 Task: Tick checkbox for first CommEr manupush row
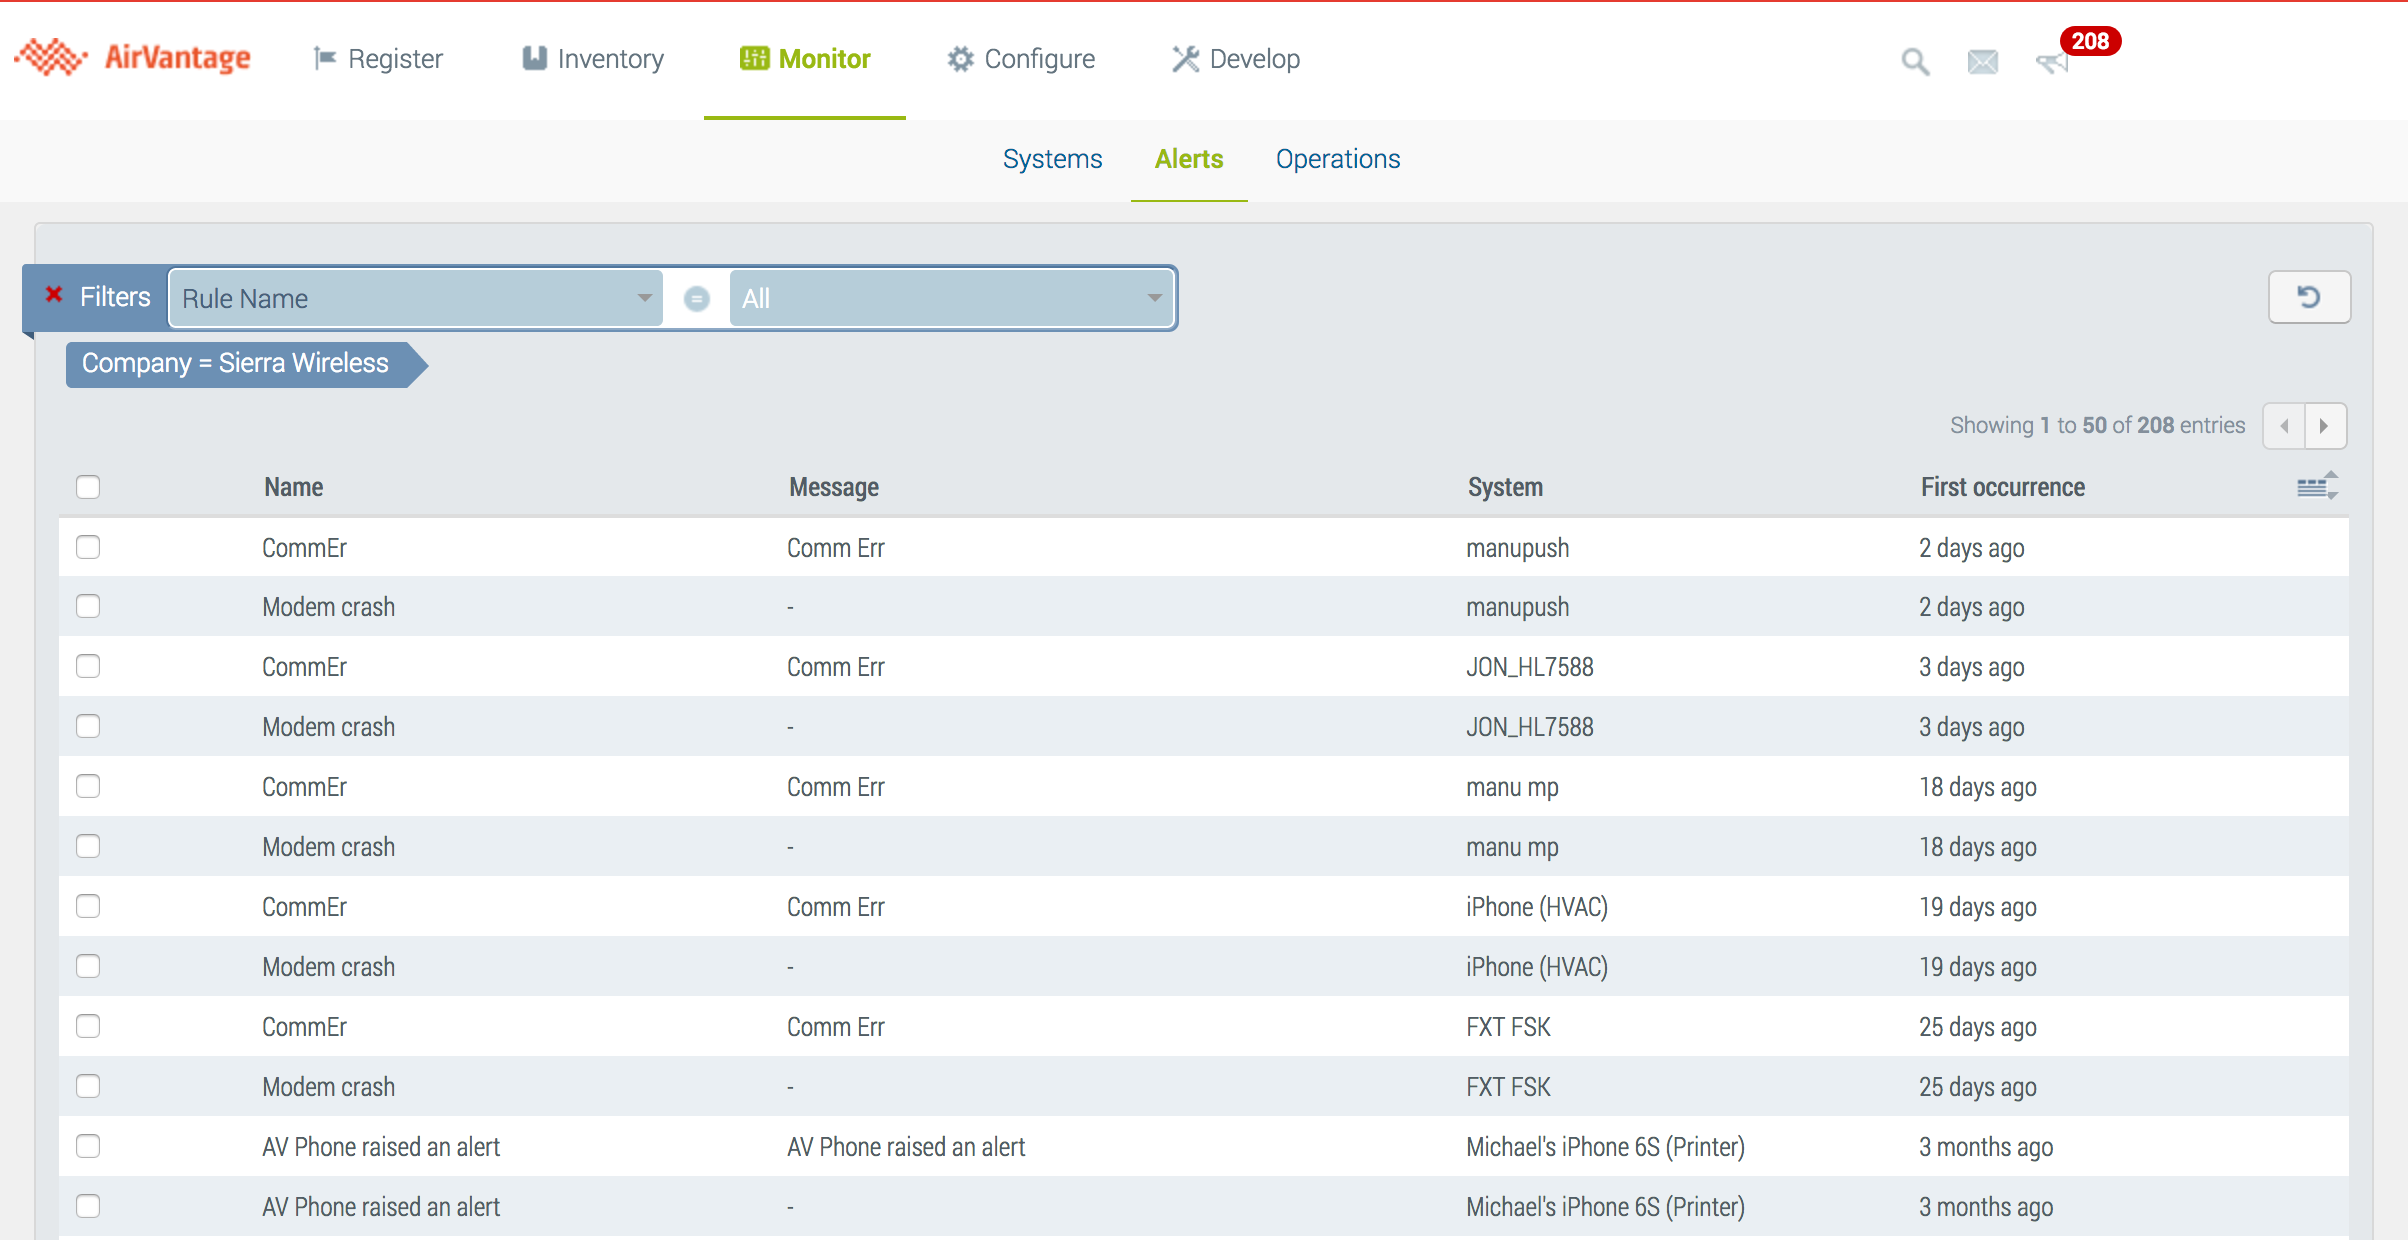[88, 547]
